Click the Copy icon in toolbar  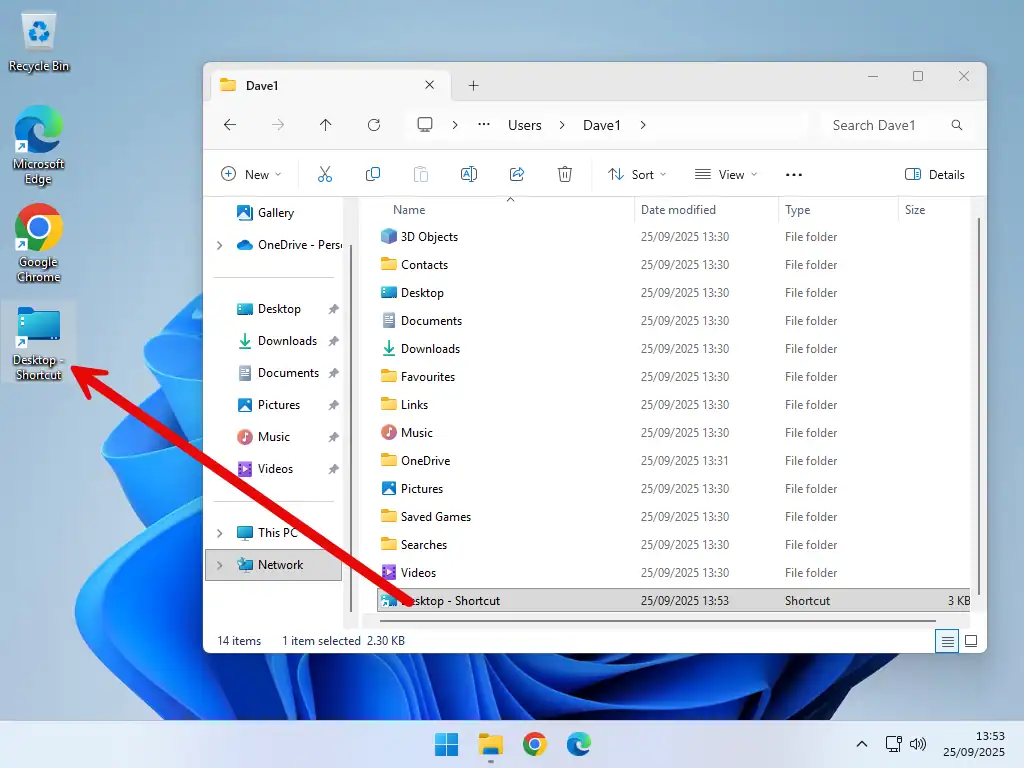pyautogui.click(x=373, y=174)
